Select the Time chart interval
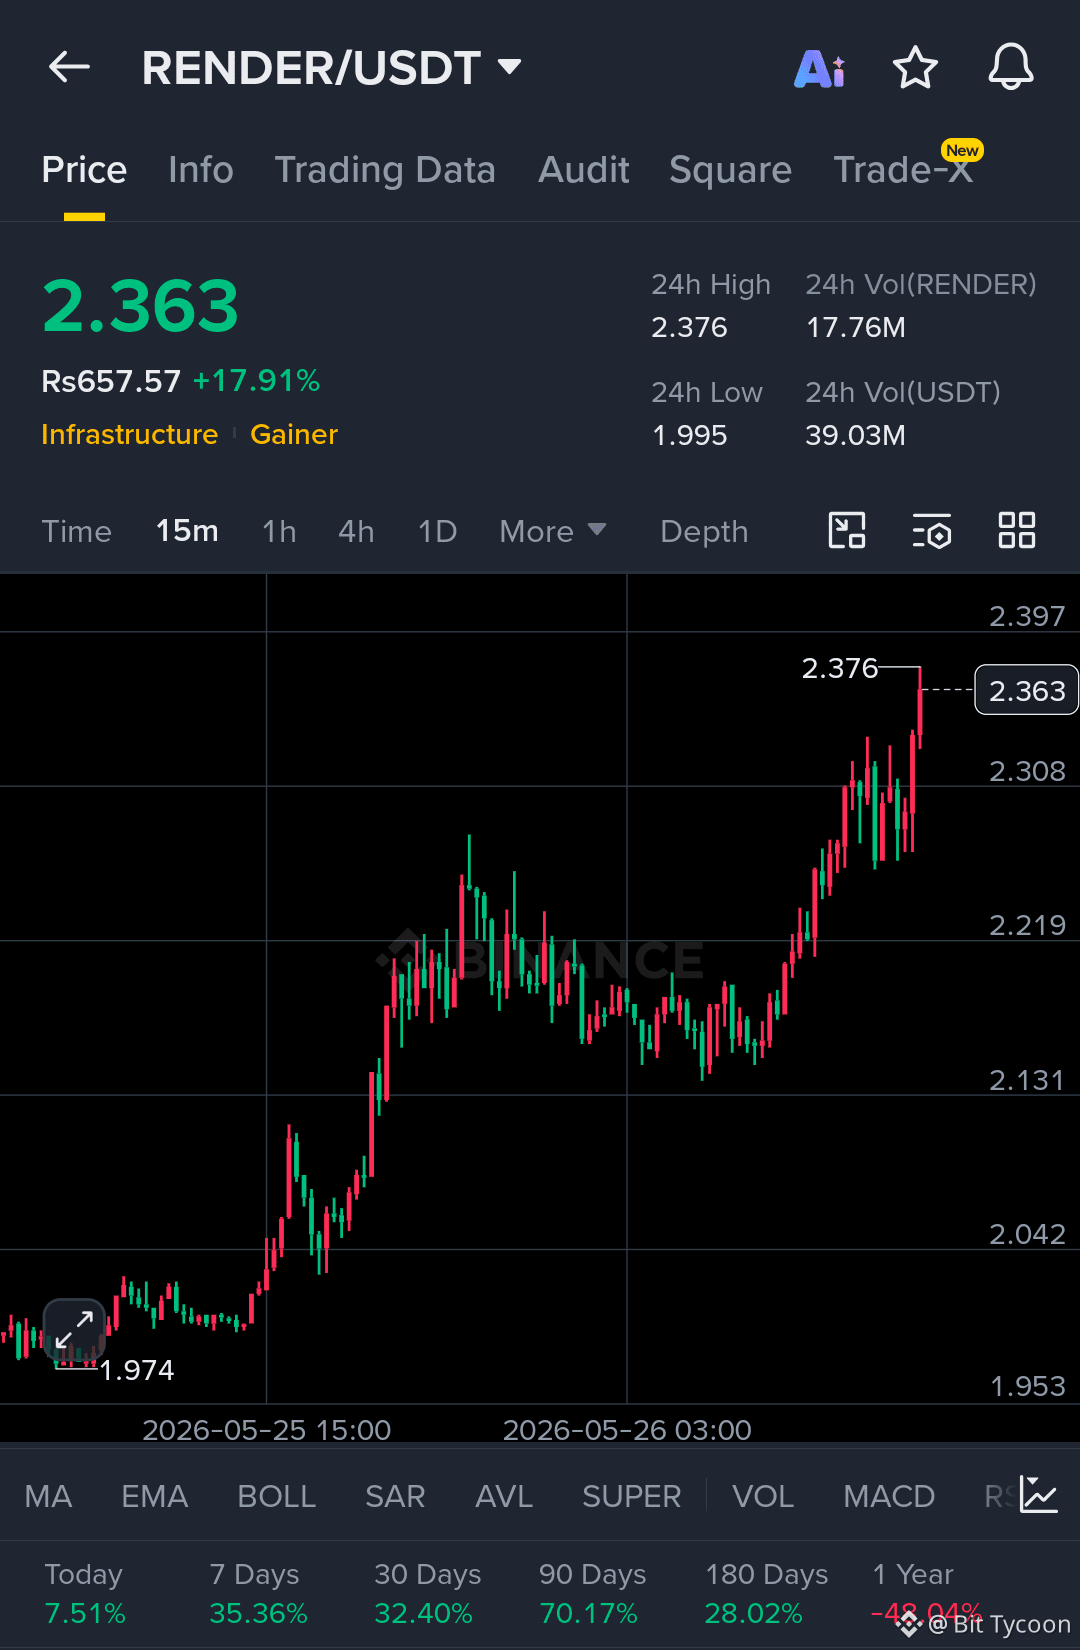 (x=76, y=531)
